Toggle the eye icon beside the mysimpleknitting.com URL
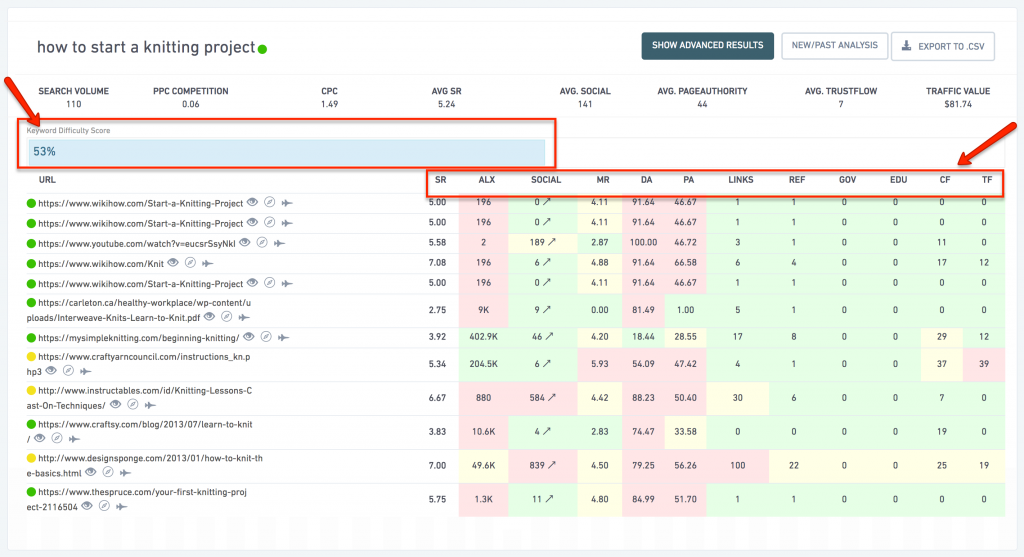Image resolution: width=1024 pixels, height=557 pixels. tap(249, 337)
